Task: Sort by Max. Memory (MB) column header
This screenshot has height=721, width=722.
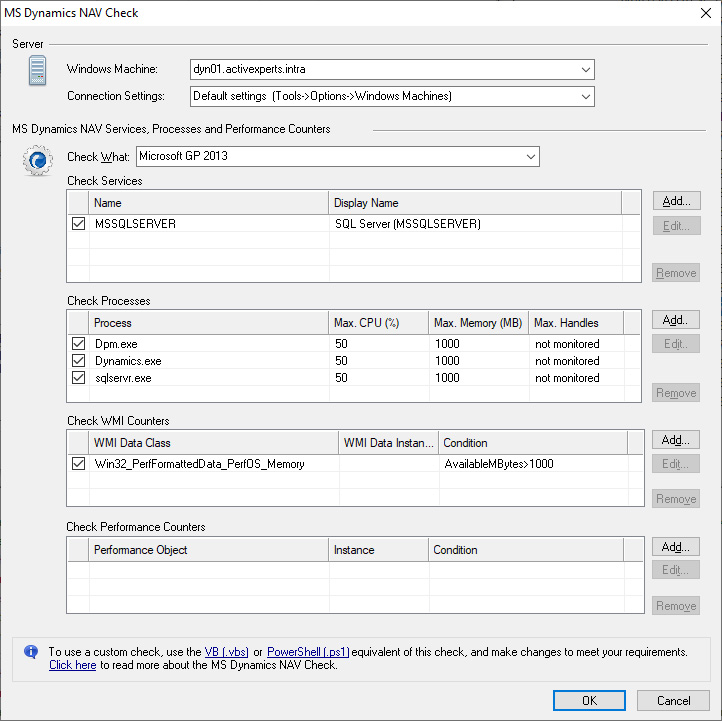Action: 478,323
